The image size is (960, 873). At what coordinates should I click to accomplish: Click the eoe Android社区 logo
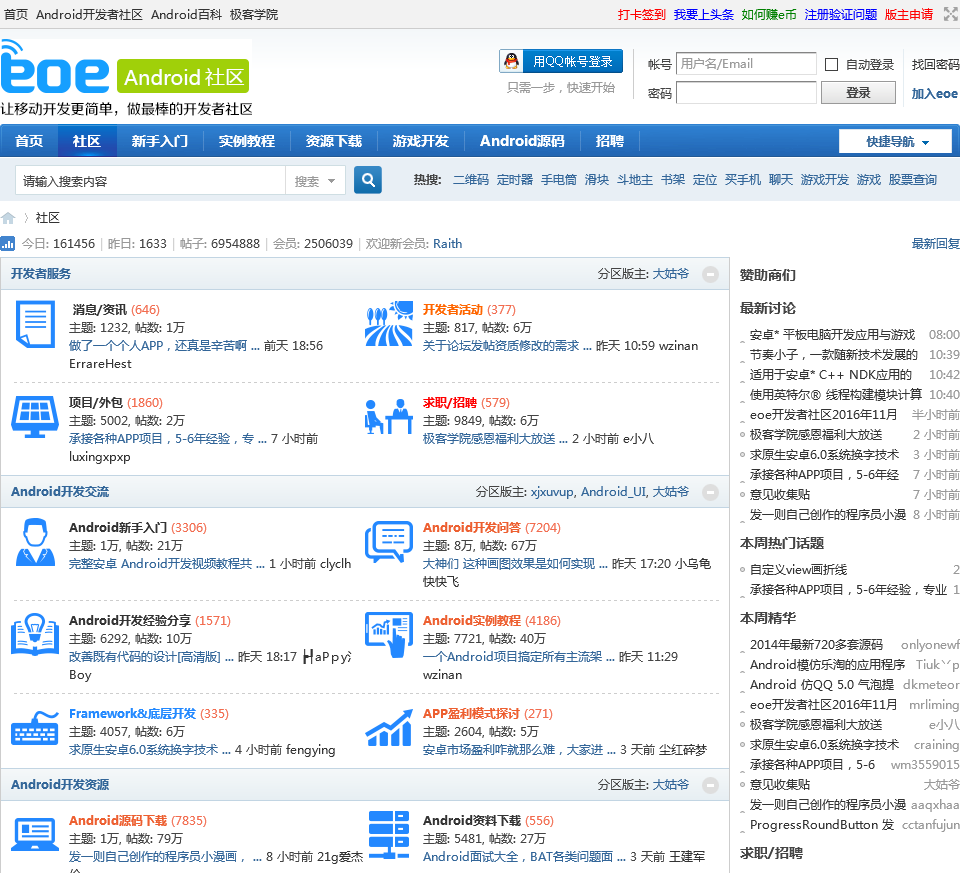(x=126, y=77)
